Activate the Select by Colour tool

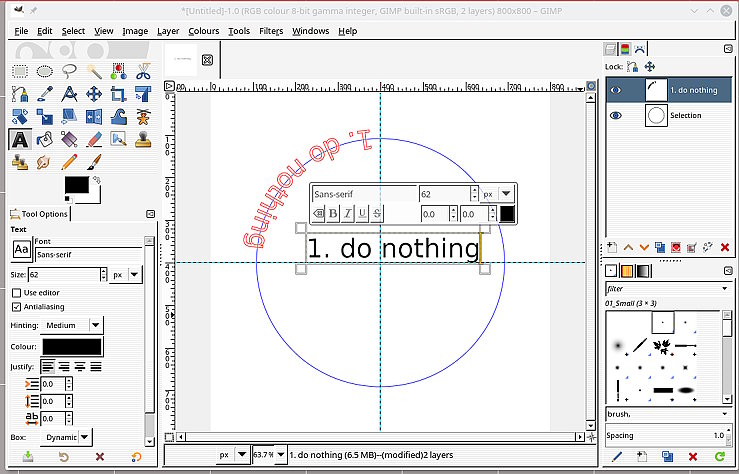[118, 72]
